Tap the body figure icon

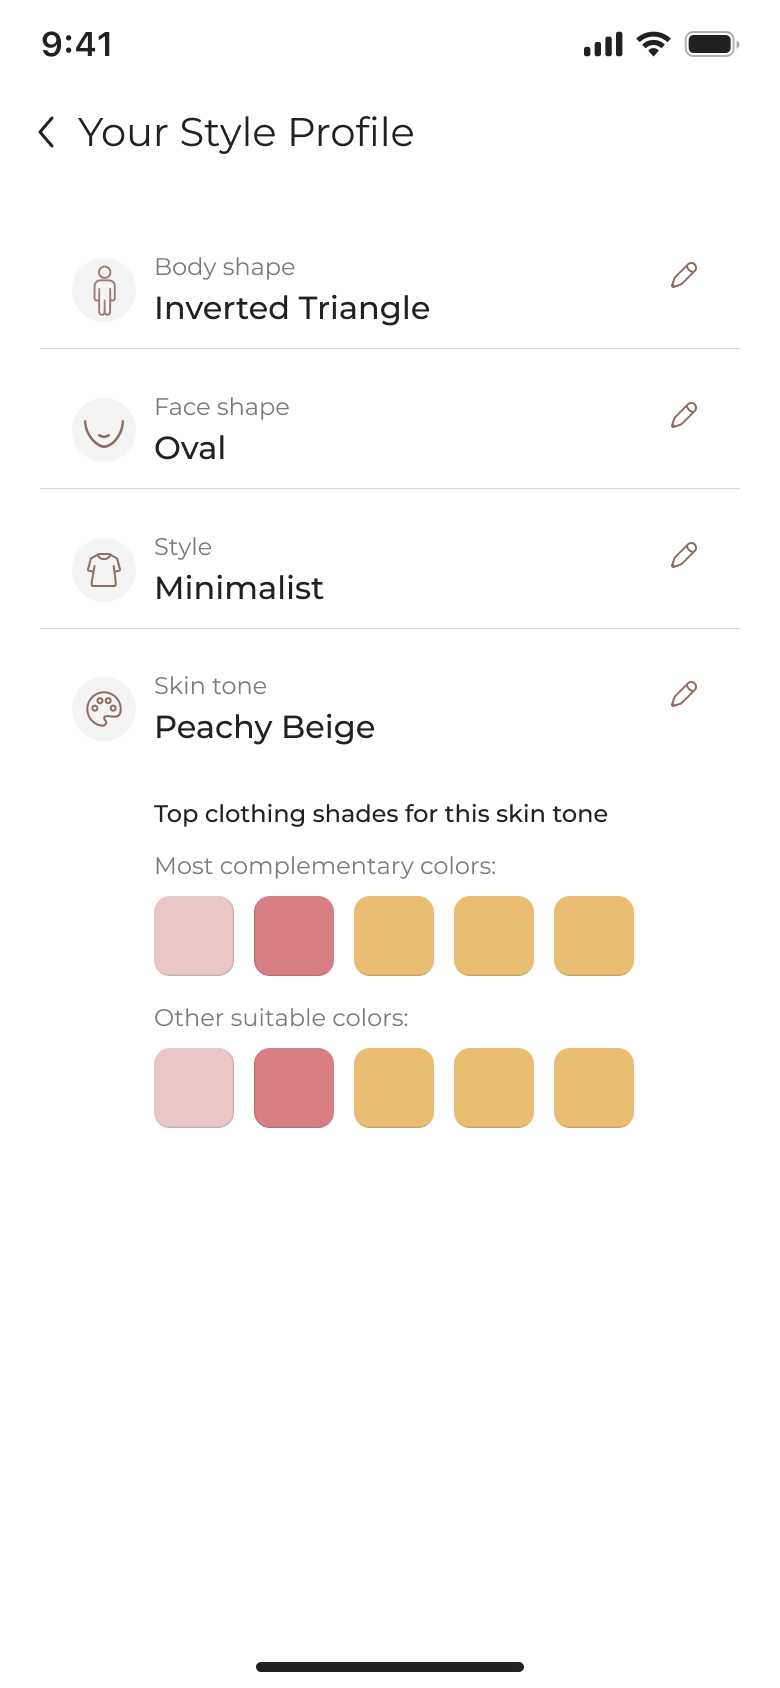104,290
